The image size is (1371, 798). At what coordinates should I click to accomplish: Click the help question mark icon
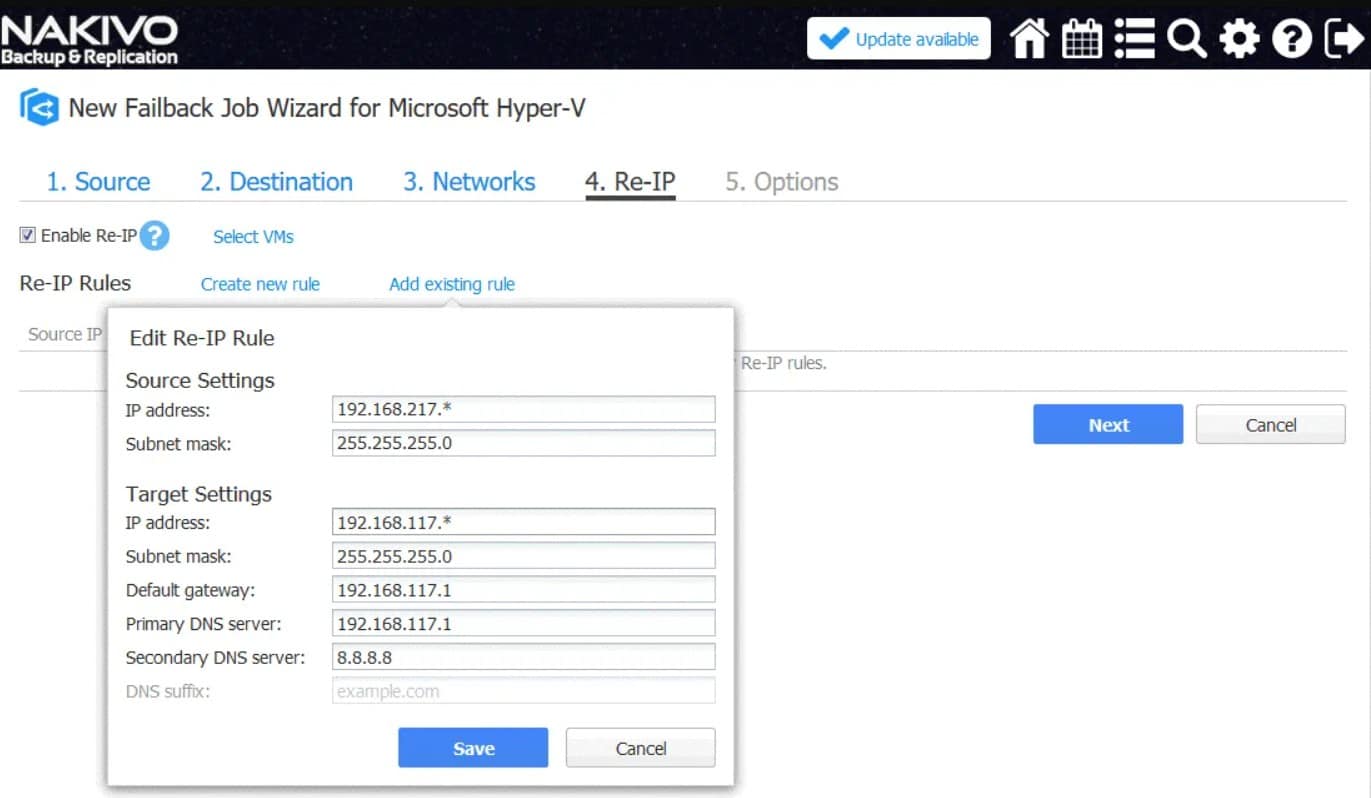[x=1291, y=37]
